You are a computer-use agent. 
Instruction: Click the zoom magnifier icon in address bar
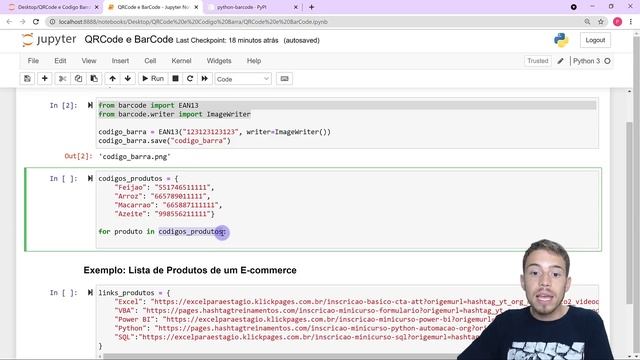[587, 22]
